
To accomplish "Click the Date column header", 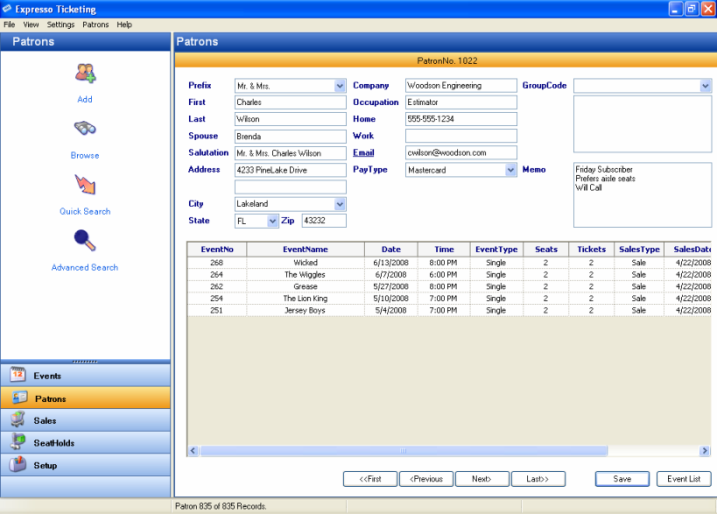I will coord(391,249).
